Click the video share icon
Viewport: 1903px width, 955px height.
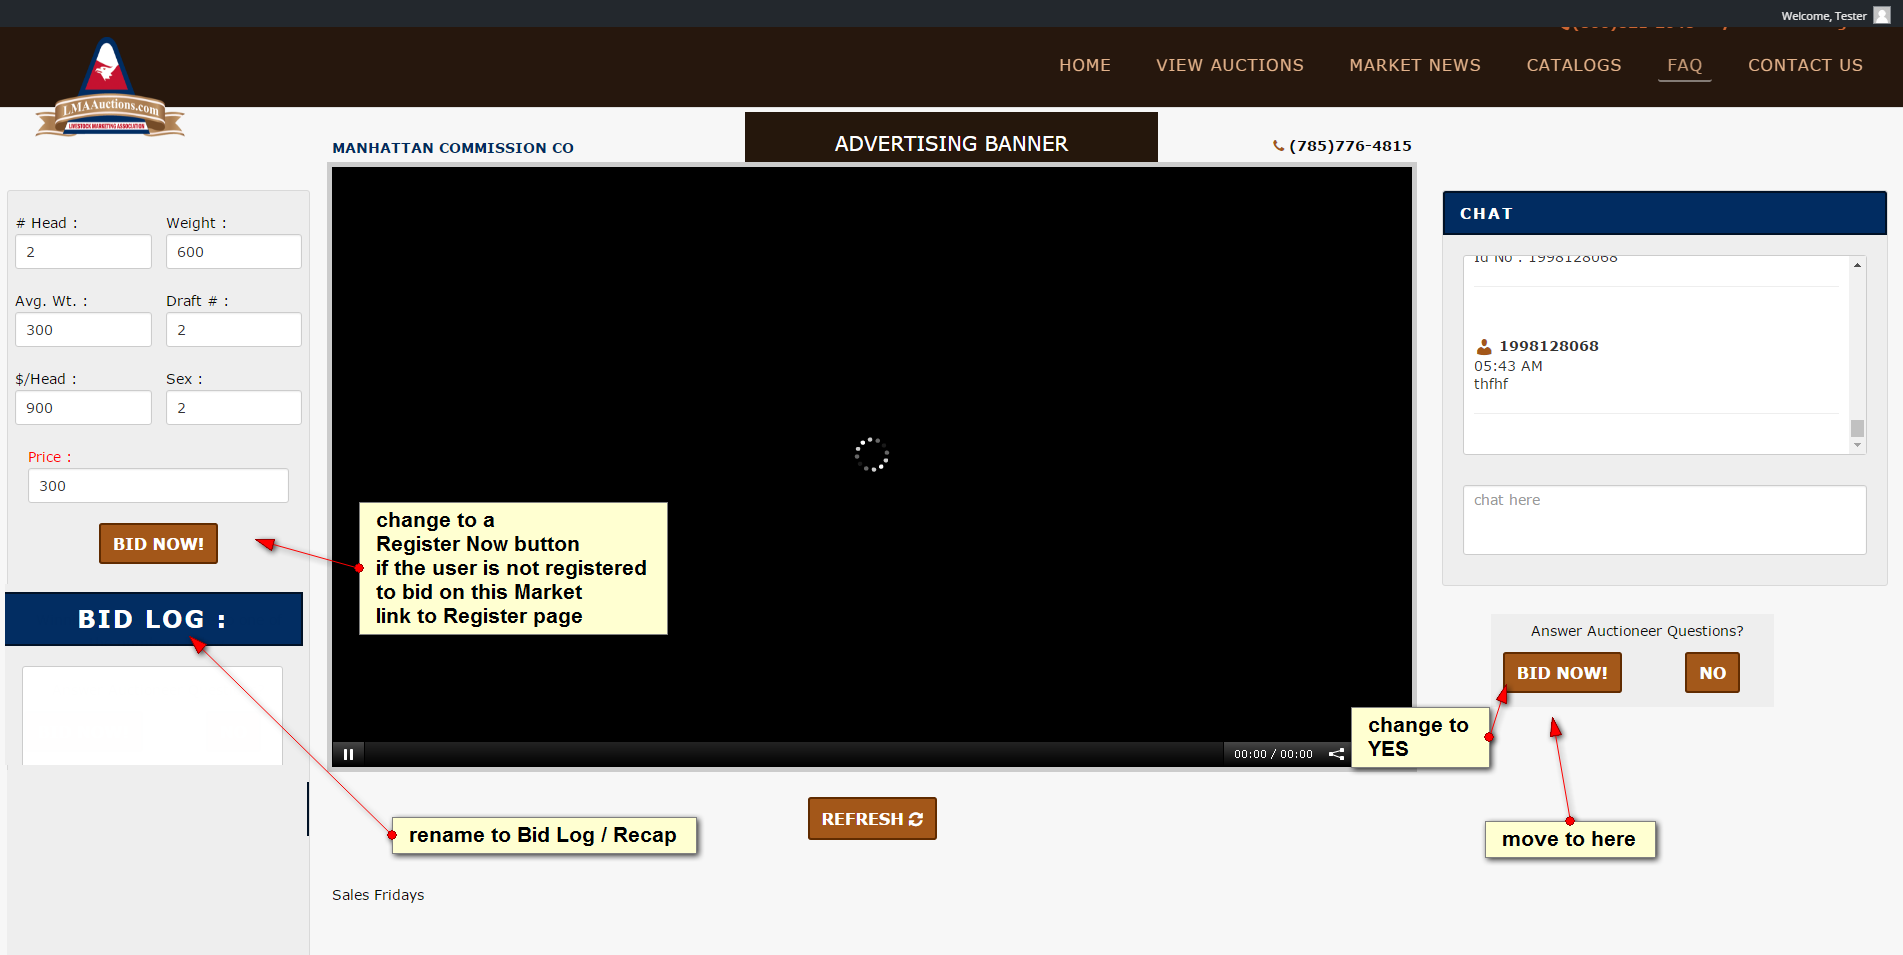click(1336, 754)
